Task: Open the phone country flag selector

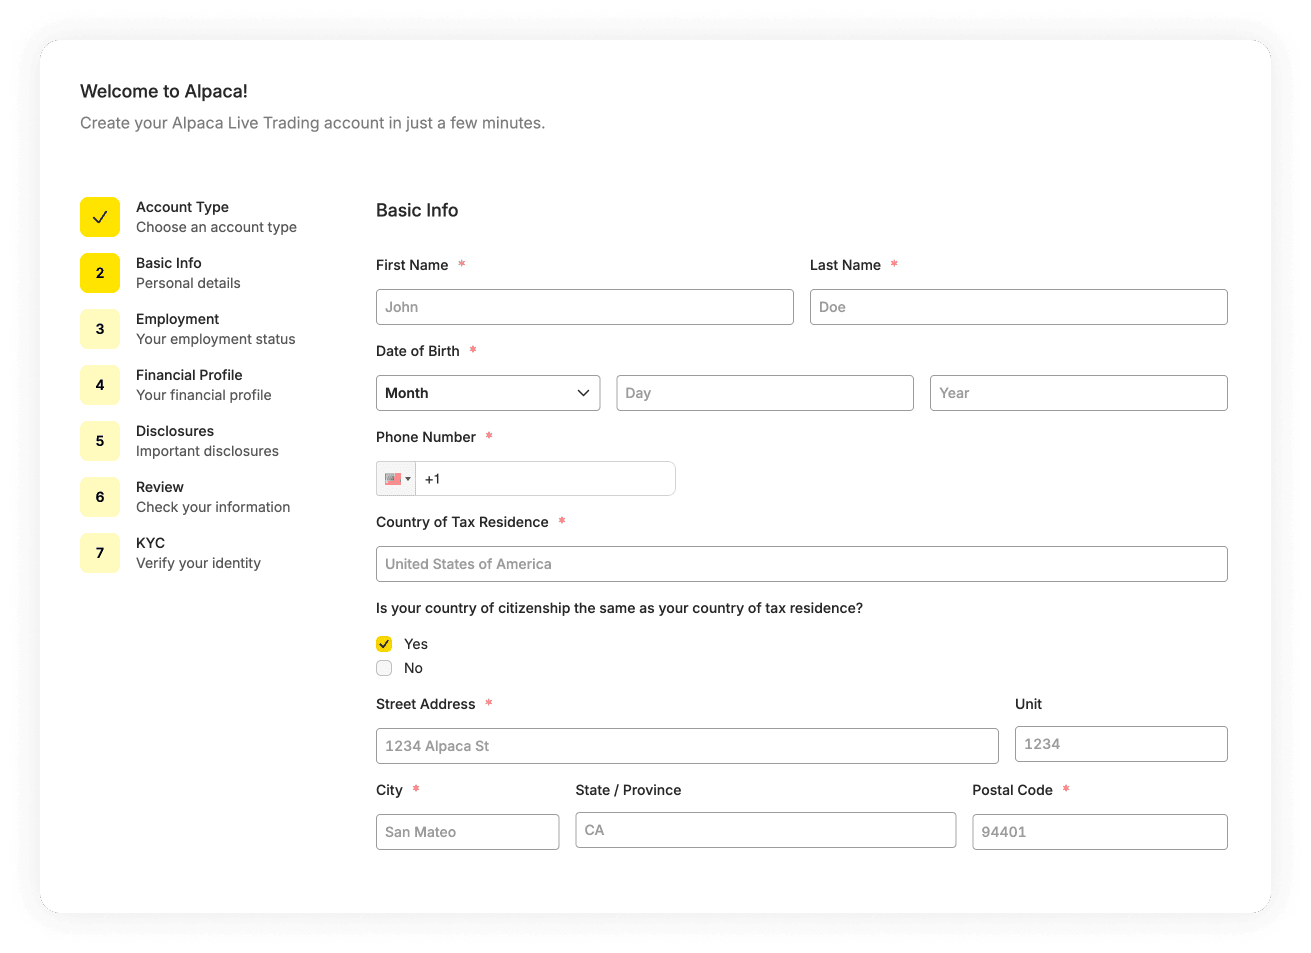Action: point(396,479)
